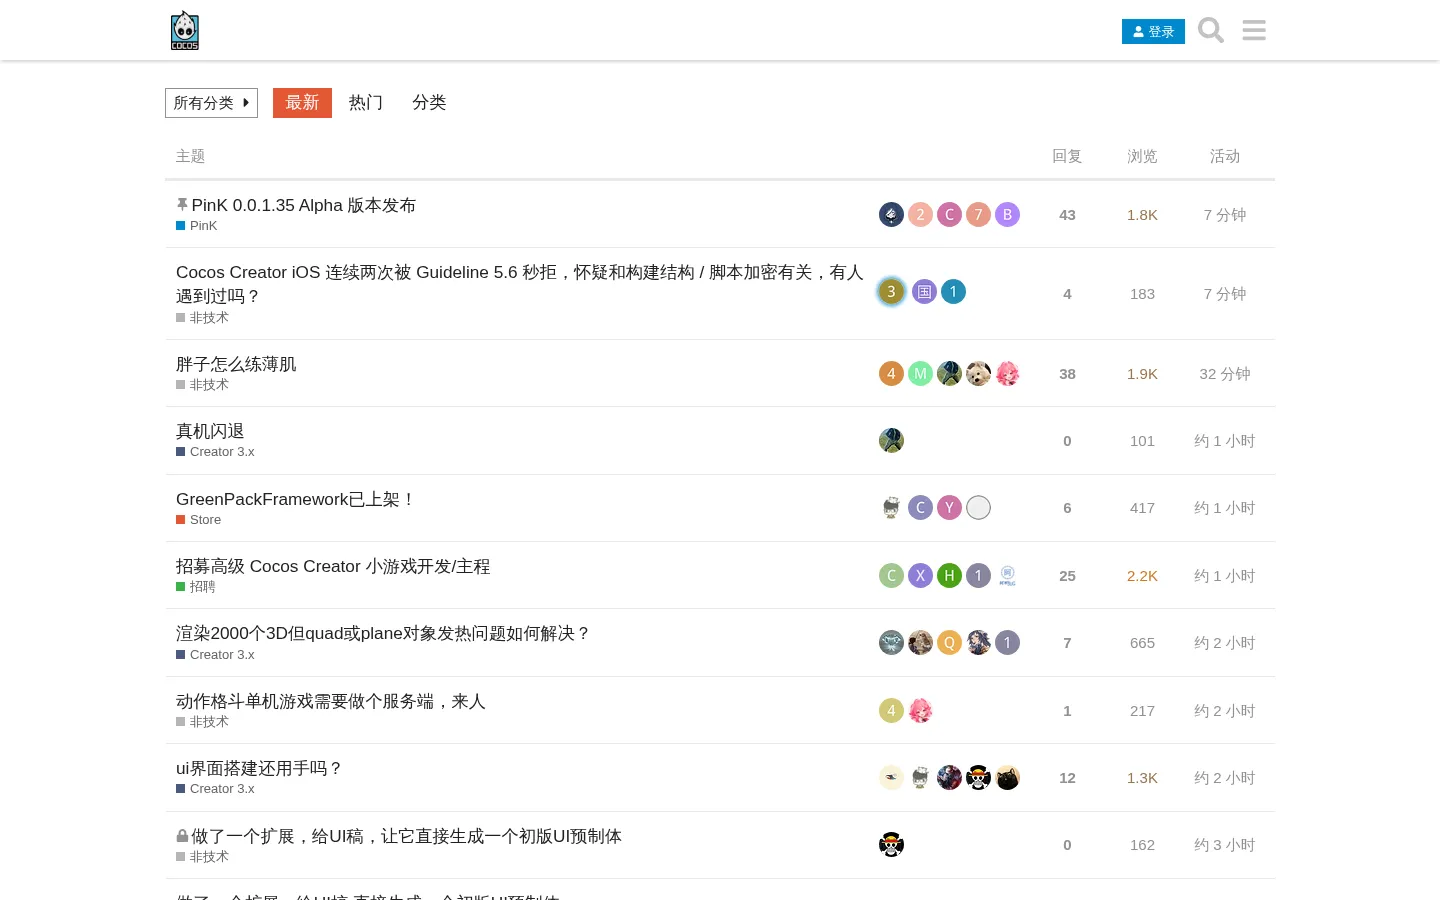
Task: Click activity time 约 3 小时
Action: 1225,845
